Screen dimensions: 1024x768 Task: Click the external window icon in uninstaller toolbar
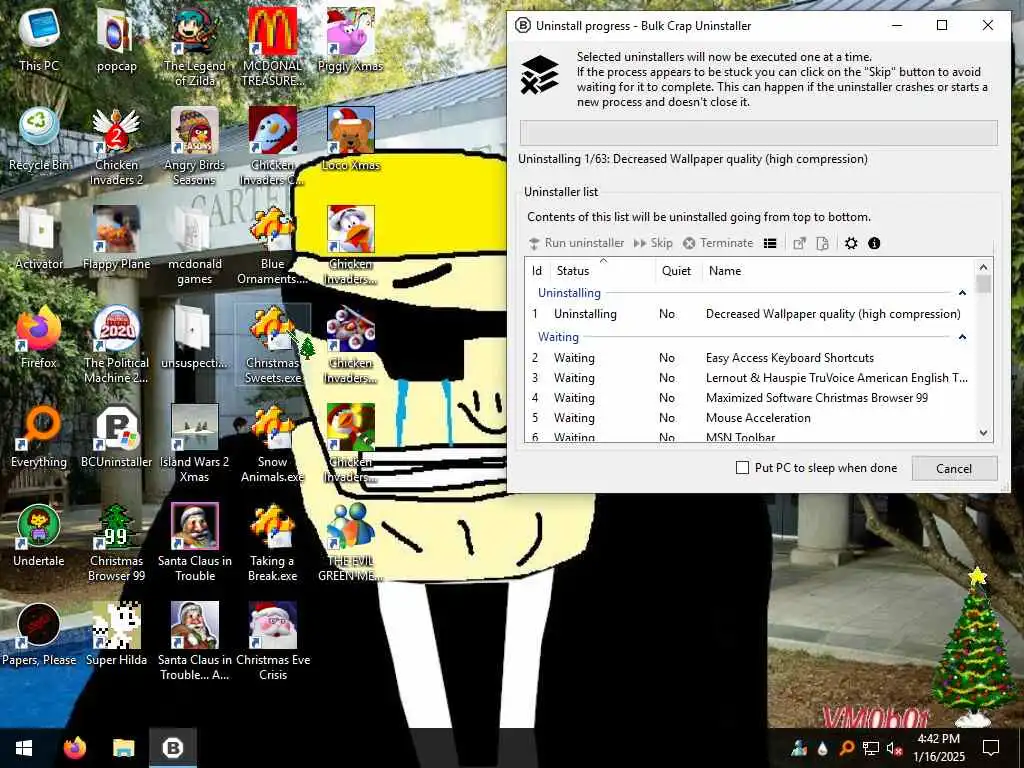(799, 243)
